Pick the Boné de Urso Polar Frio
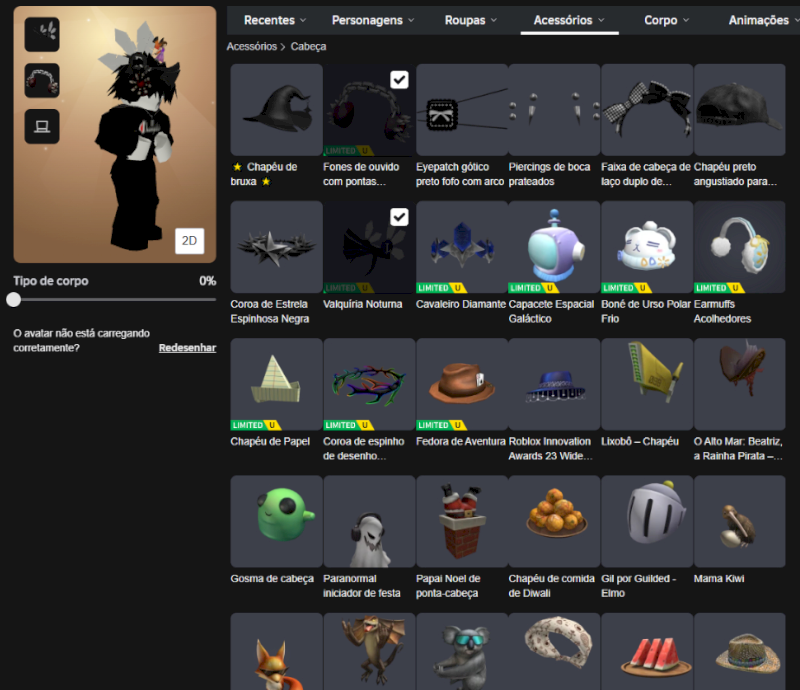The height and width of the screenshot is (690, 800). click(x=646, y=246)
